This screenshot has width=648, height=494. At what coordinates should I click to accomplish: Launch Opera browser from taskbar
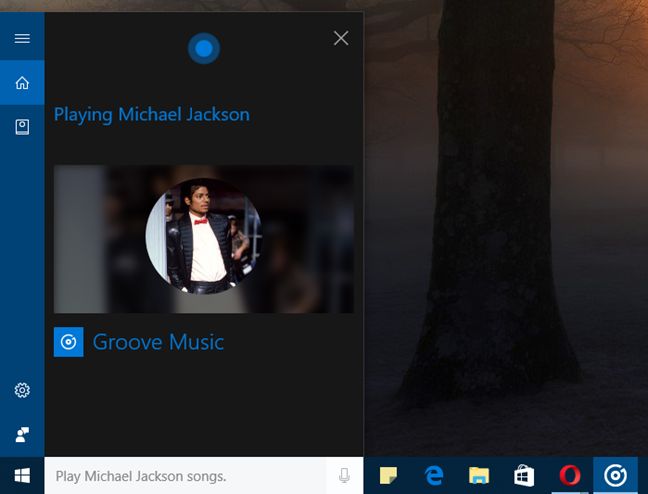(x=569, y=475)
